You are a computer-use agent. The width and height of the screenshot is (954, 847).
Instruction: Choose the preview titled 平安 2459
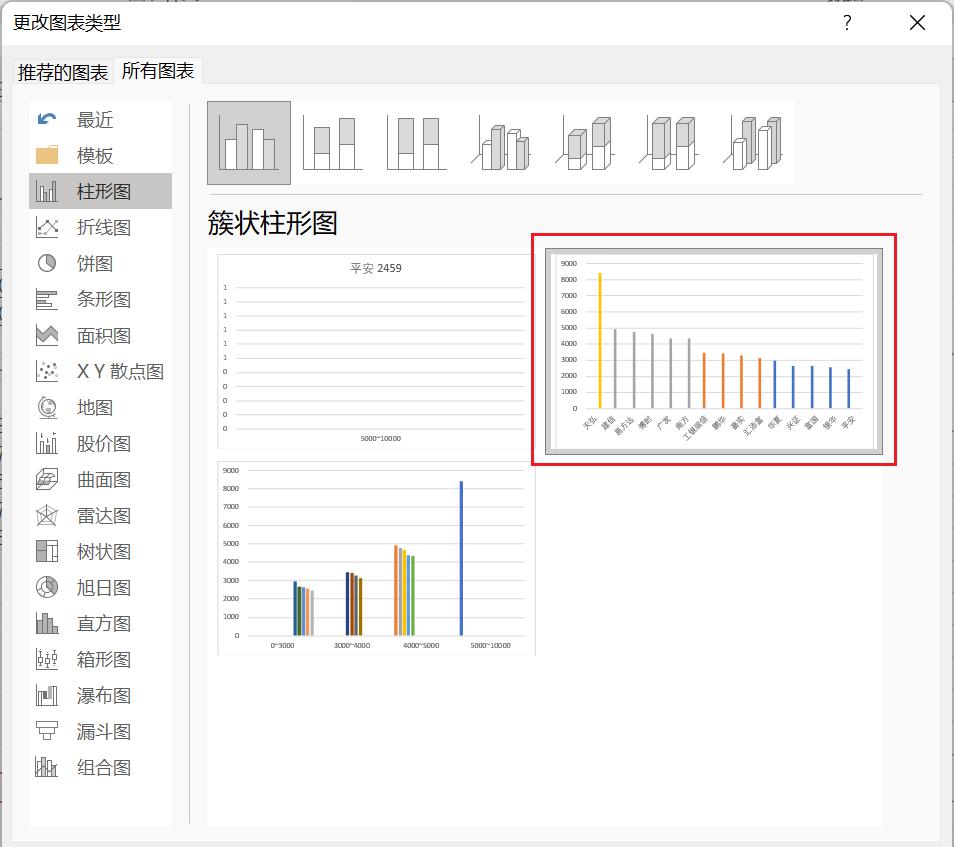click(x=375, y=351)
